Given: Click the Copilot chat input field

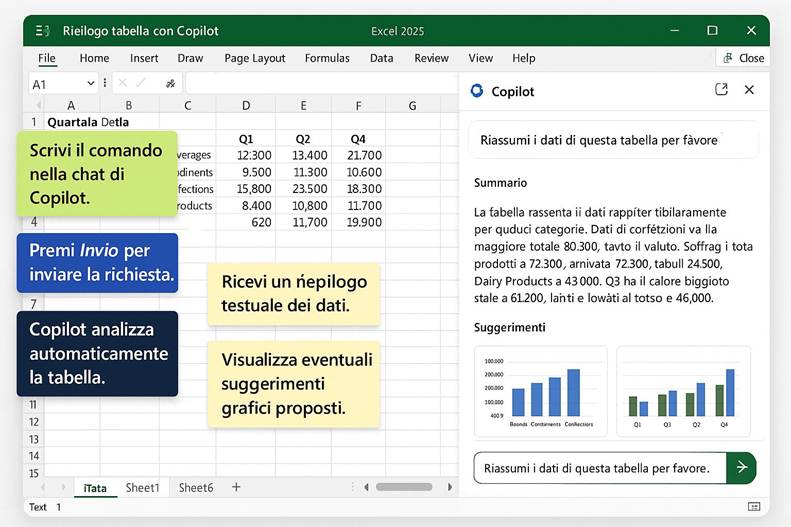Looking at the screenshot, I should coord(597,468).
